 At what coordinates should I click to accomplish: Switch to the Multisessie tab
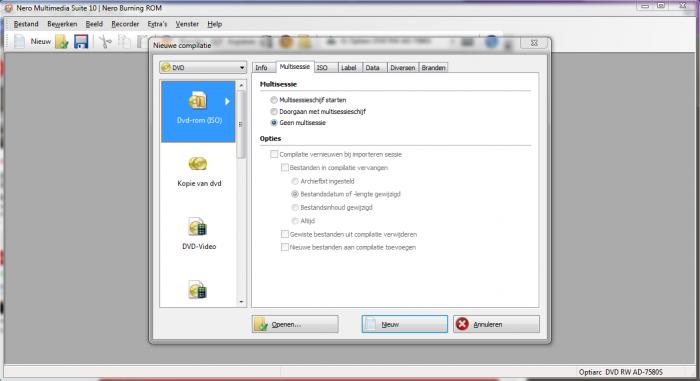tap(295, 67)
